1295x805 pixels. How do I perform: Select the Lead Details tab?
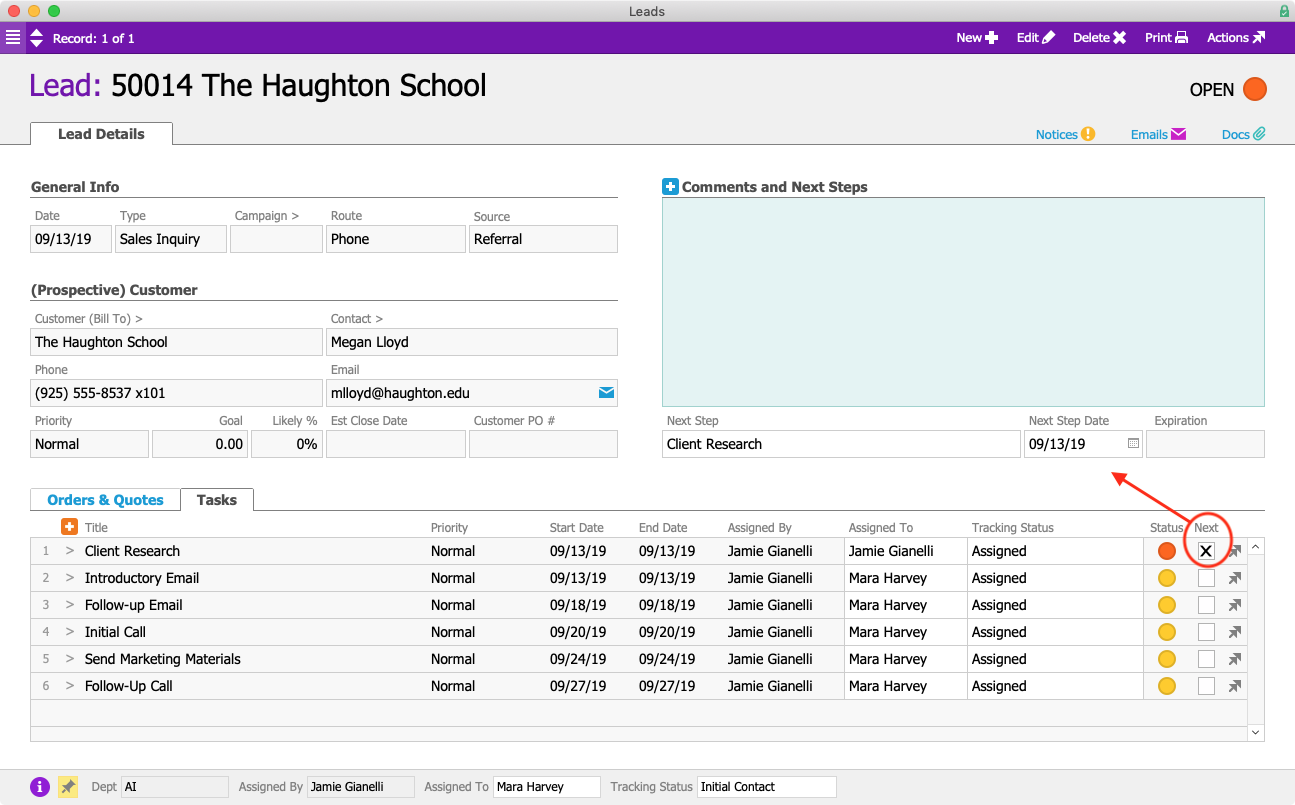coord(101,134)
